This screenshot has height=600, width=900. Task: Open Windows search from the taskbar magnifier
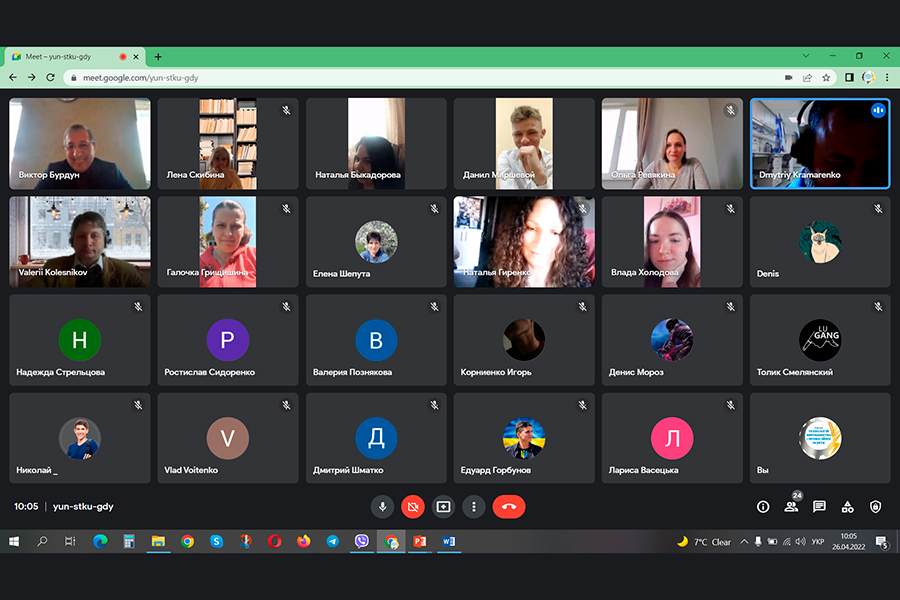42,541
